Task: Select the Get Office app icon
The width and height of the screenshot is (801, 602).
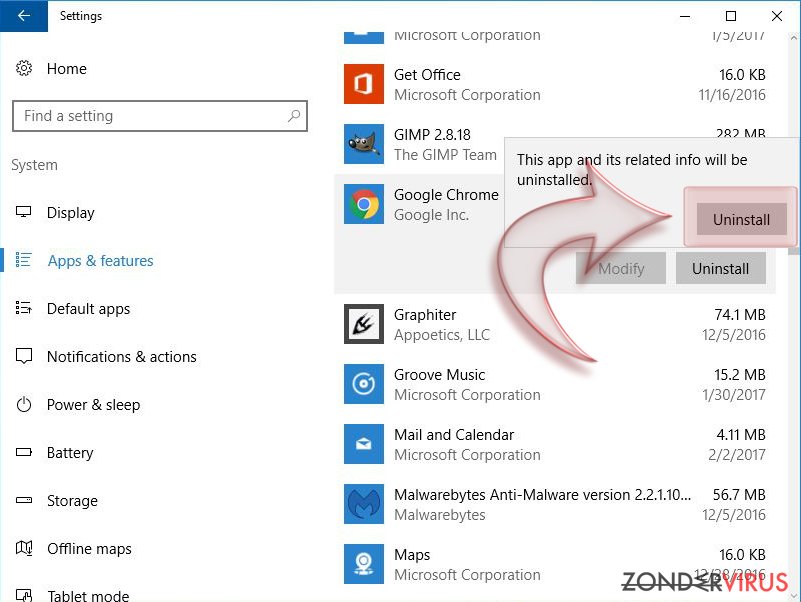Action: [x=364, y=84]
